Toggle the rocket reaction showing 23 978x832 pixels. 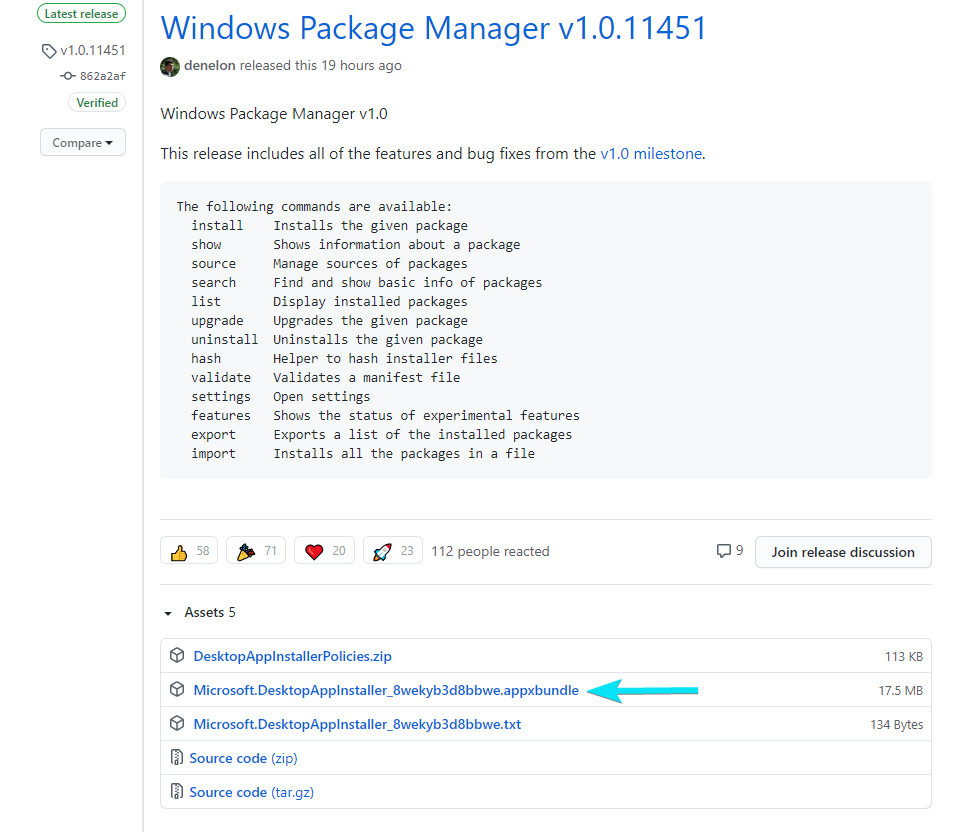392,550
